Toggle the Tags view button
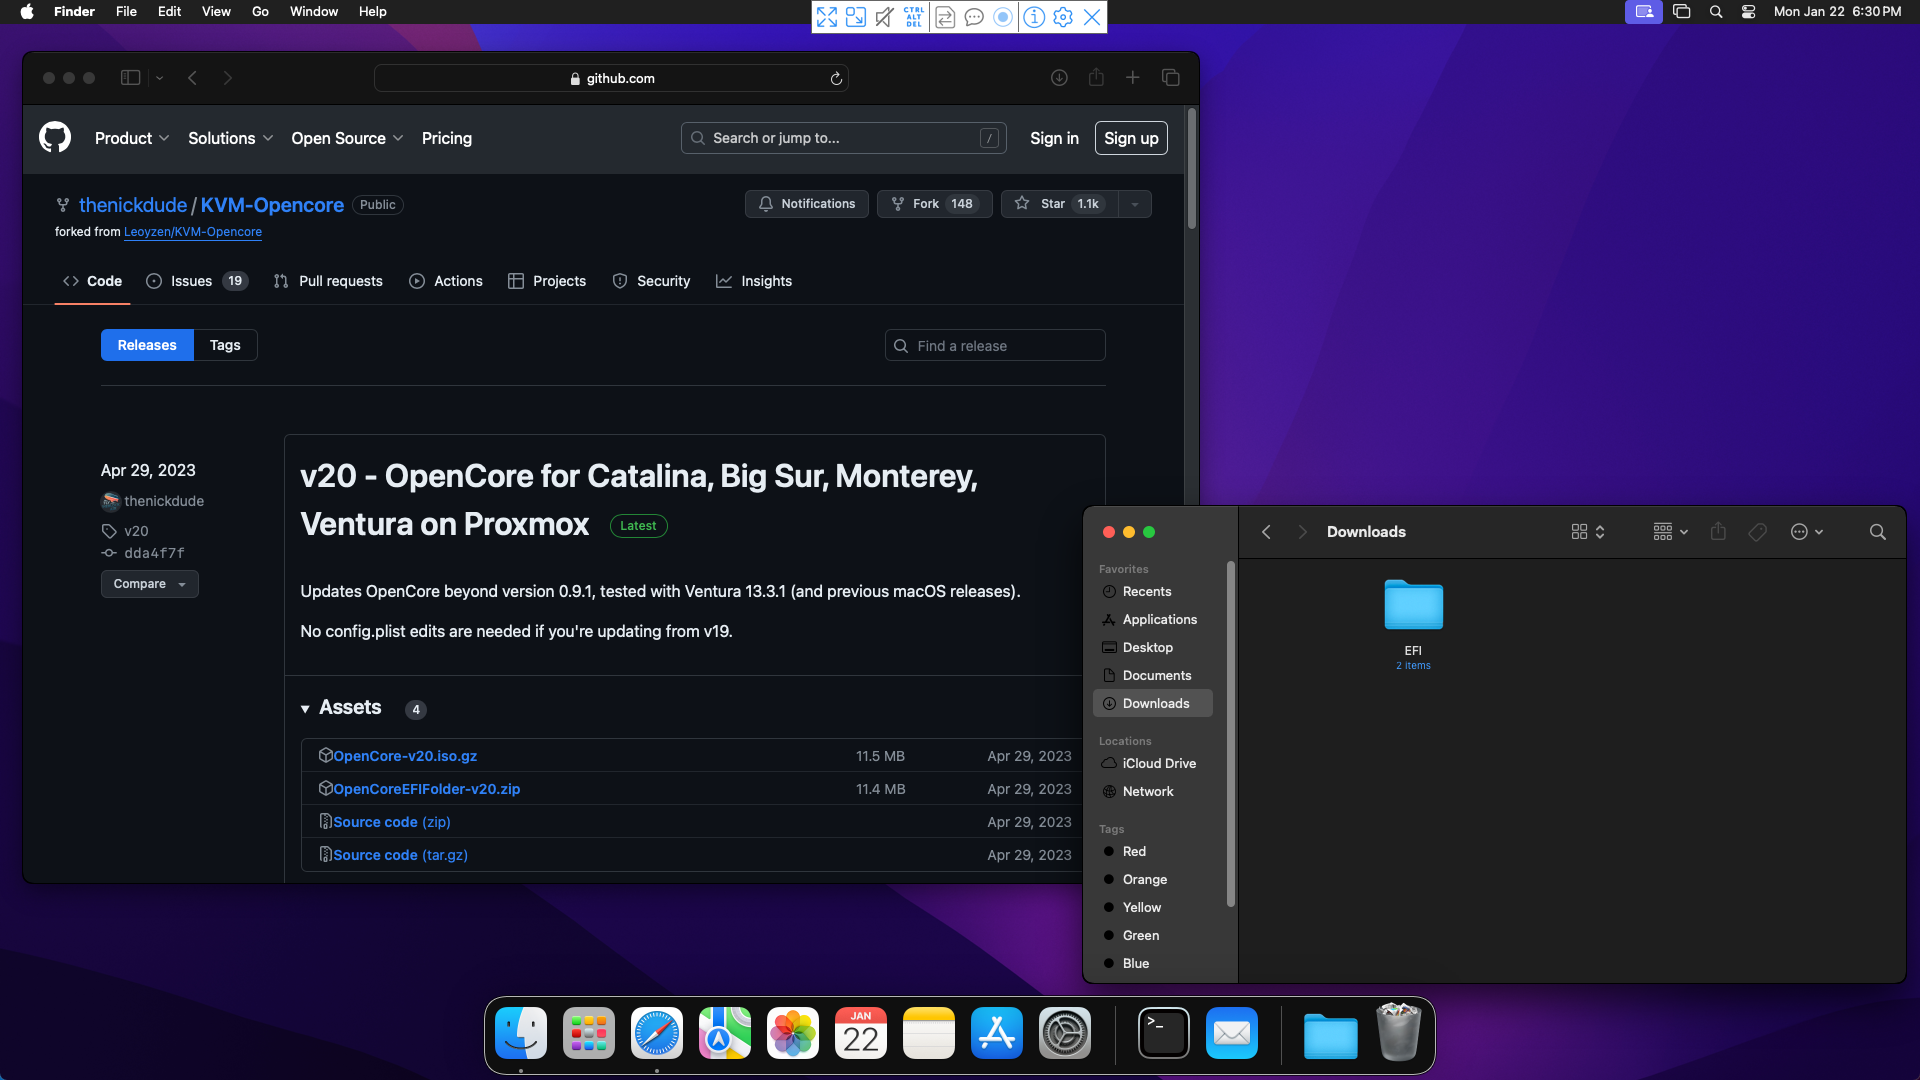 click(x=224, y=344)
